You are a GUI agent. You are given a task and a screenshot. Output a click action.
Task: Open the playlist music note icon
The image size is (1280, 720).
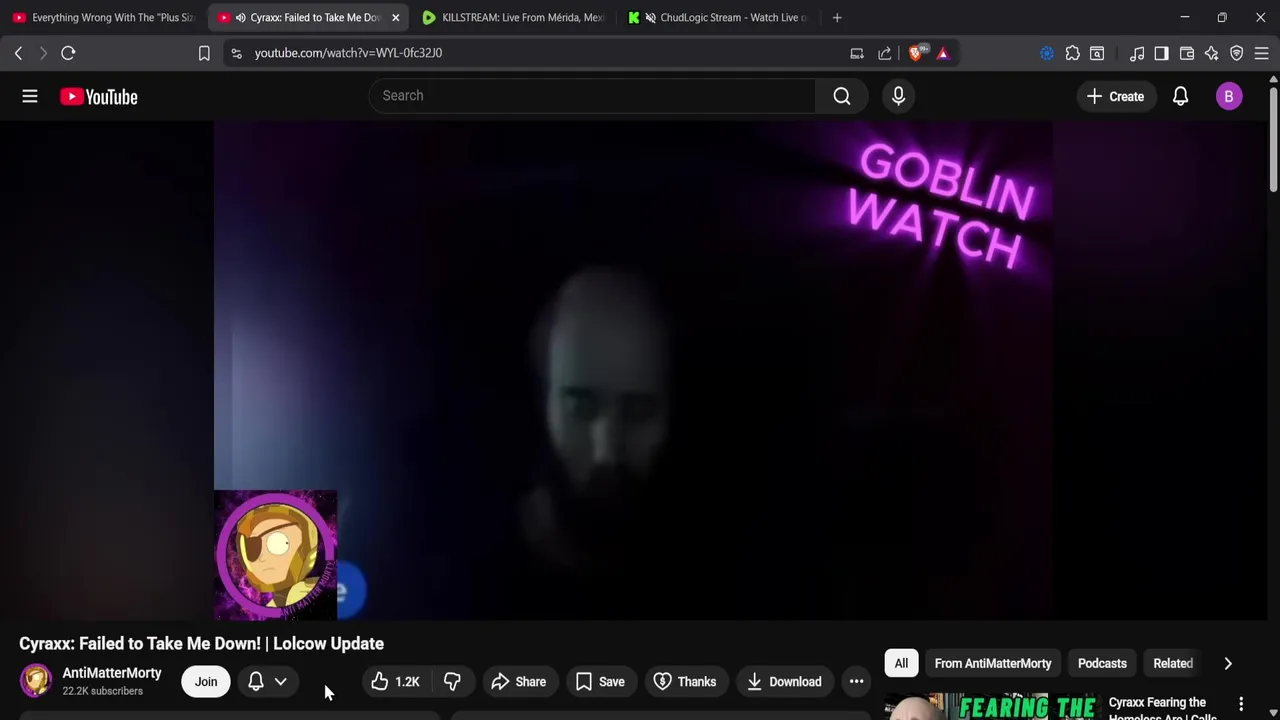click(1137, 53)
